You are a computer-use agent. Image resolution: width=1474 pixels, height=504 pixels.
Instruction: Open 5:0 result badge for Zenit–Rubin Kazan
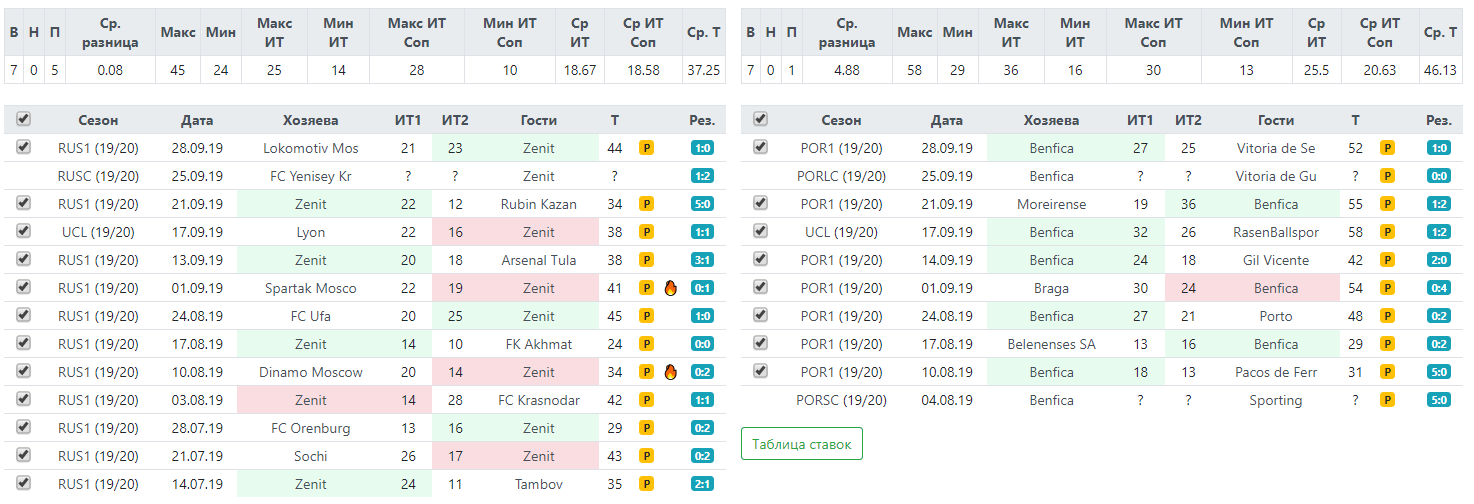[x=702, y=204]
